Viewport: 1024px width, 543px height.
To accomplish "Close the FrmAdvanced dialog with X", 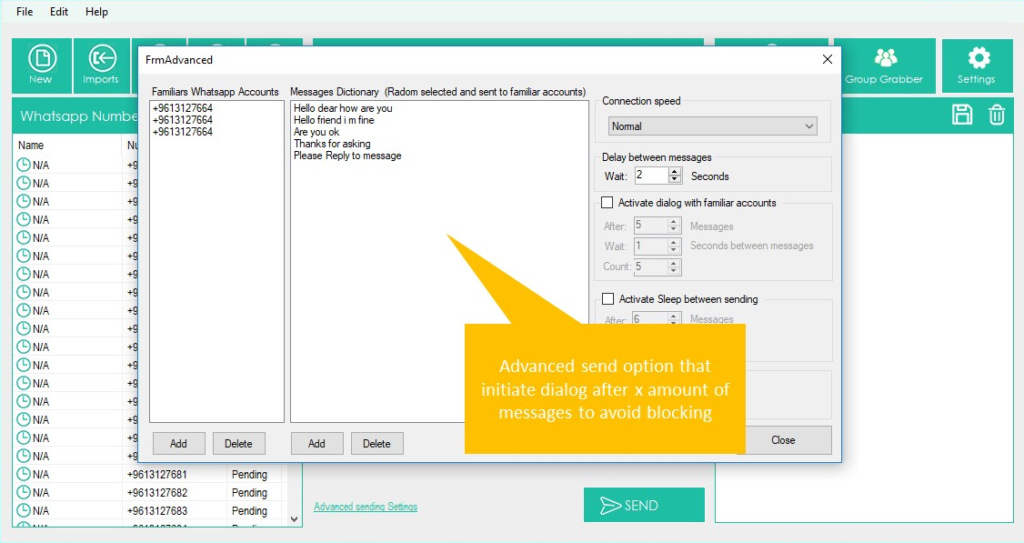I will (x=827, y=60).
